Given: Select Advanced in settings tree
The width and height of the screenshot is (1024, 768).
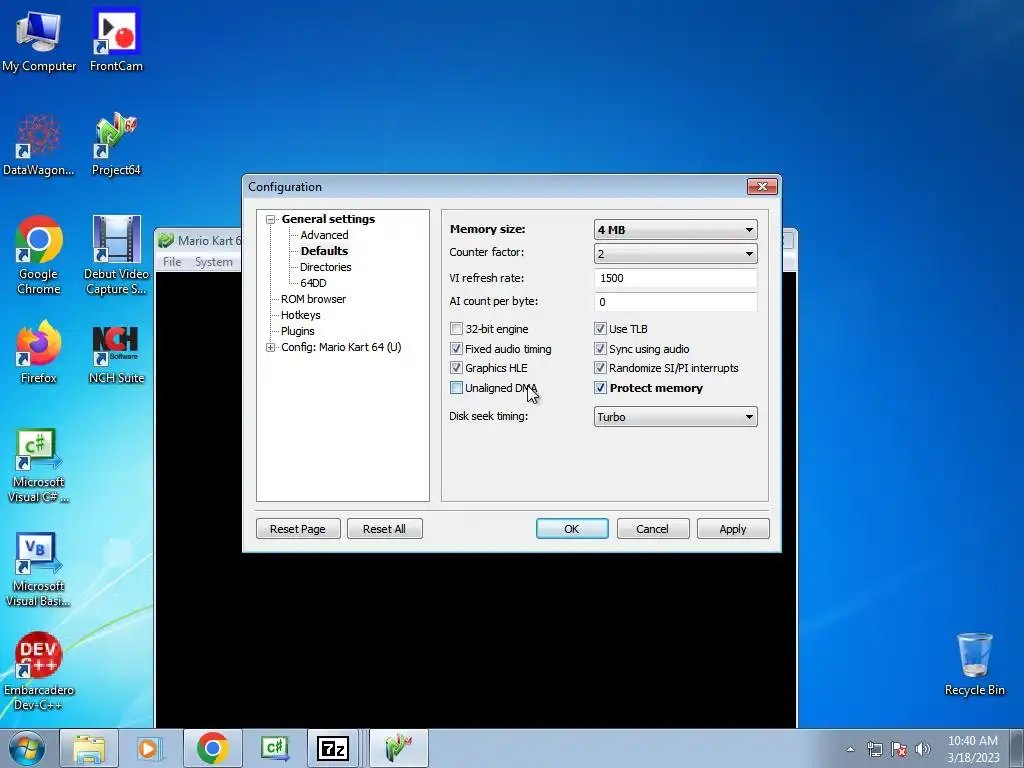Looking at the screenshot, I should tap(324, 235).
